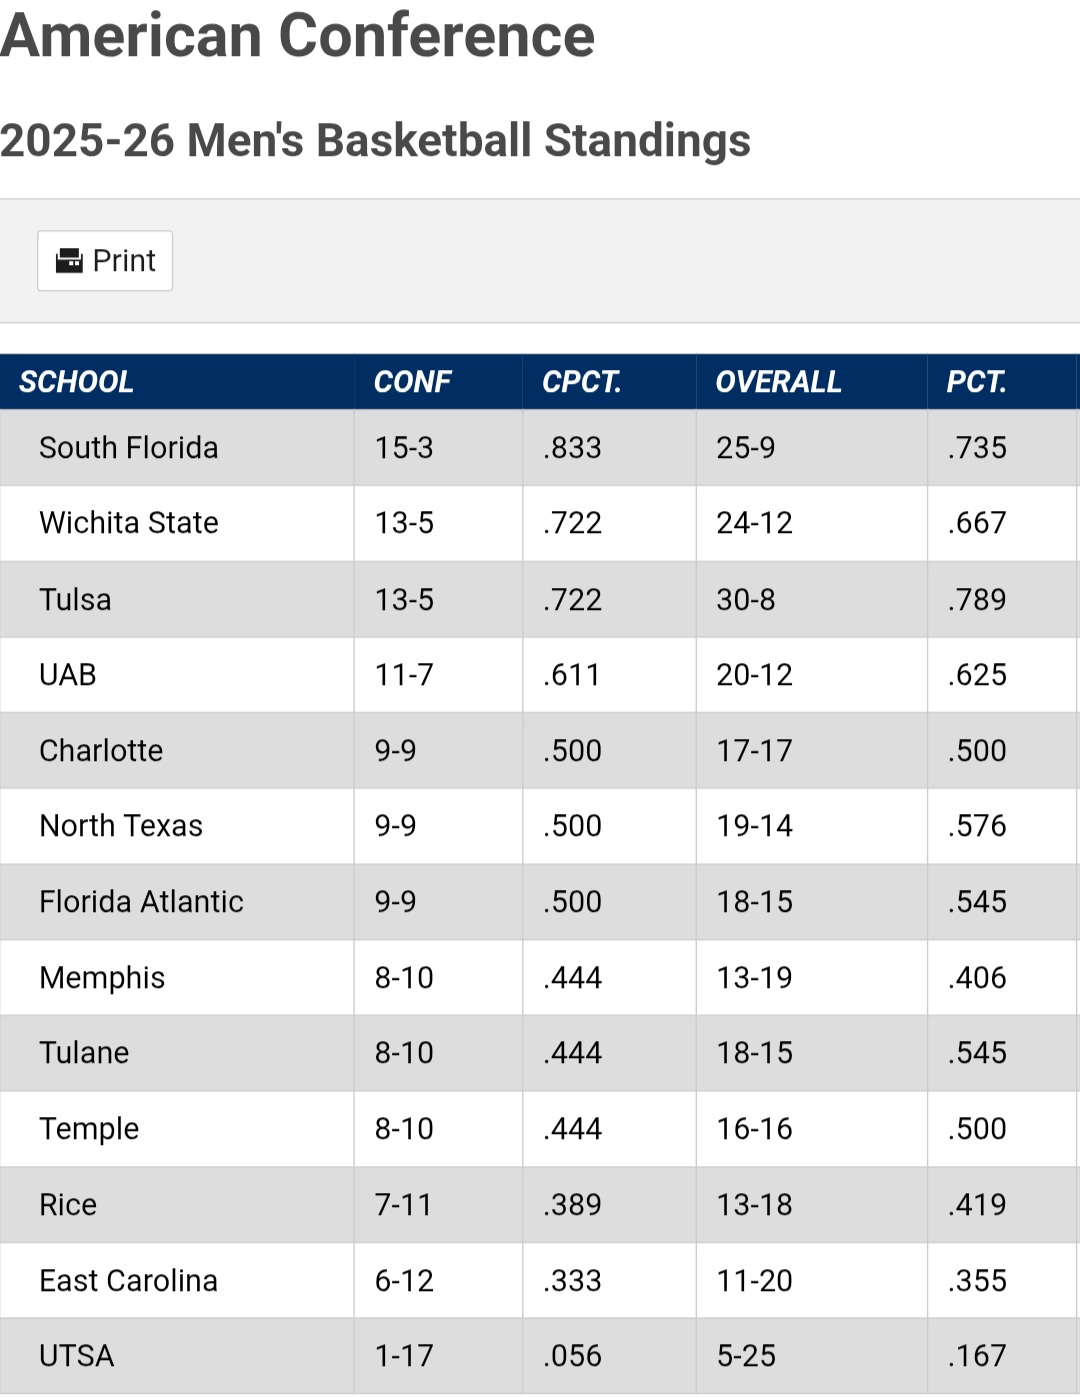Click the OVERALL column header
Screen dimensions: 1080x1398
pos(778,382)
